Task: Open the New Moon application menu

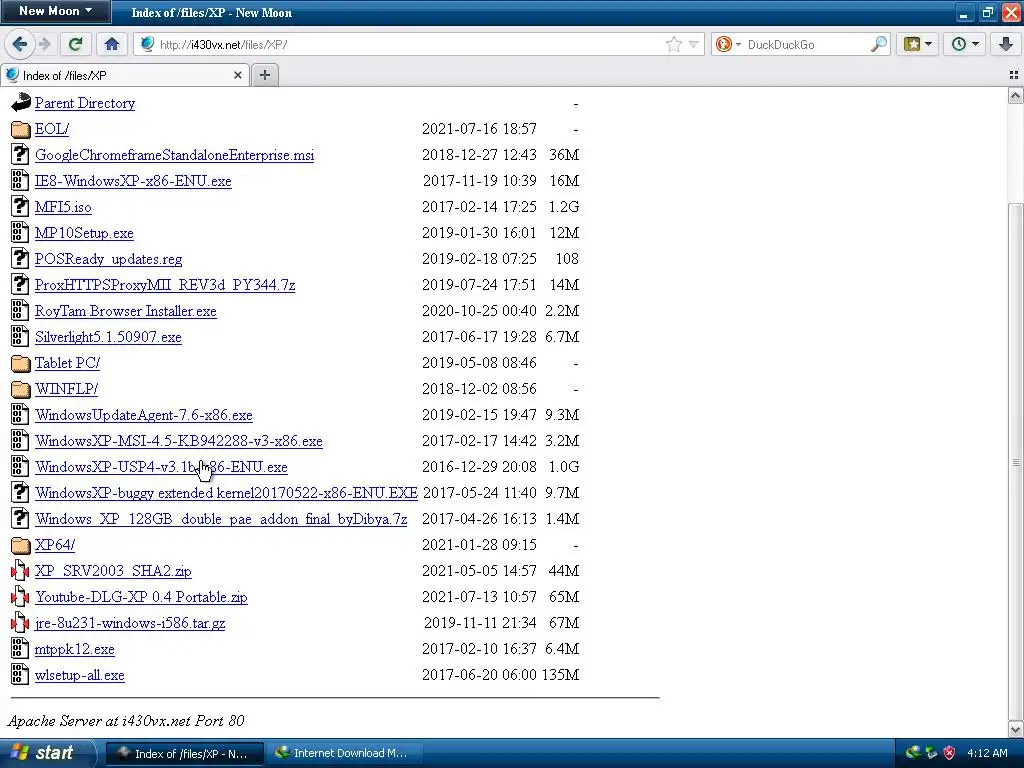Action: click(x=55, y=11)
